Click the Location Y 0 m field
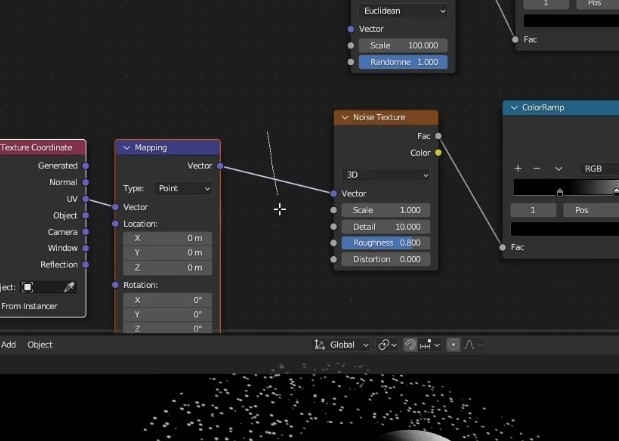This screenshot has height=441, width=619. click(x=167, y=253)
